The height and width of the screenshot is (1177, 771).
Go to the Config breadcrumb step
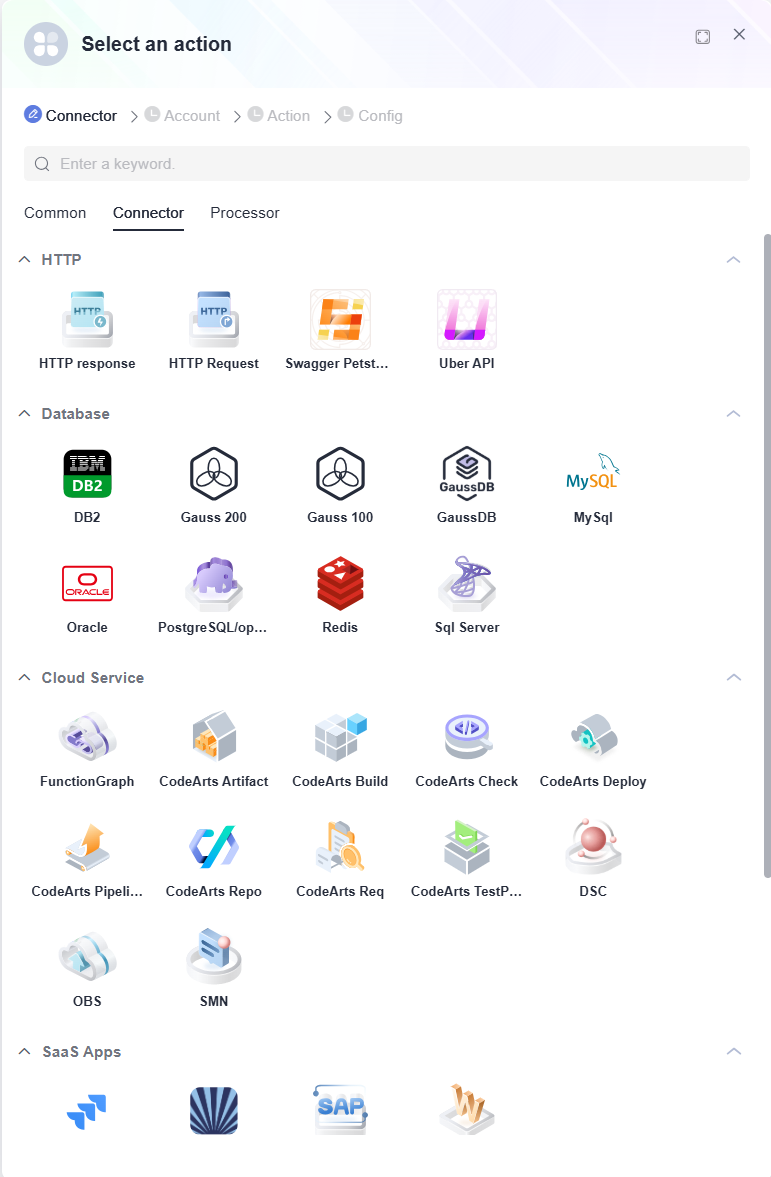tap(371, 116)
